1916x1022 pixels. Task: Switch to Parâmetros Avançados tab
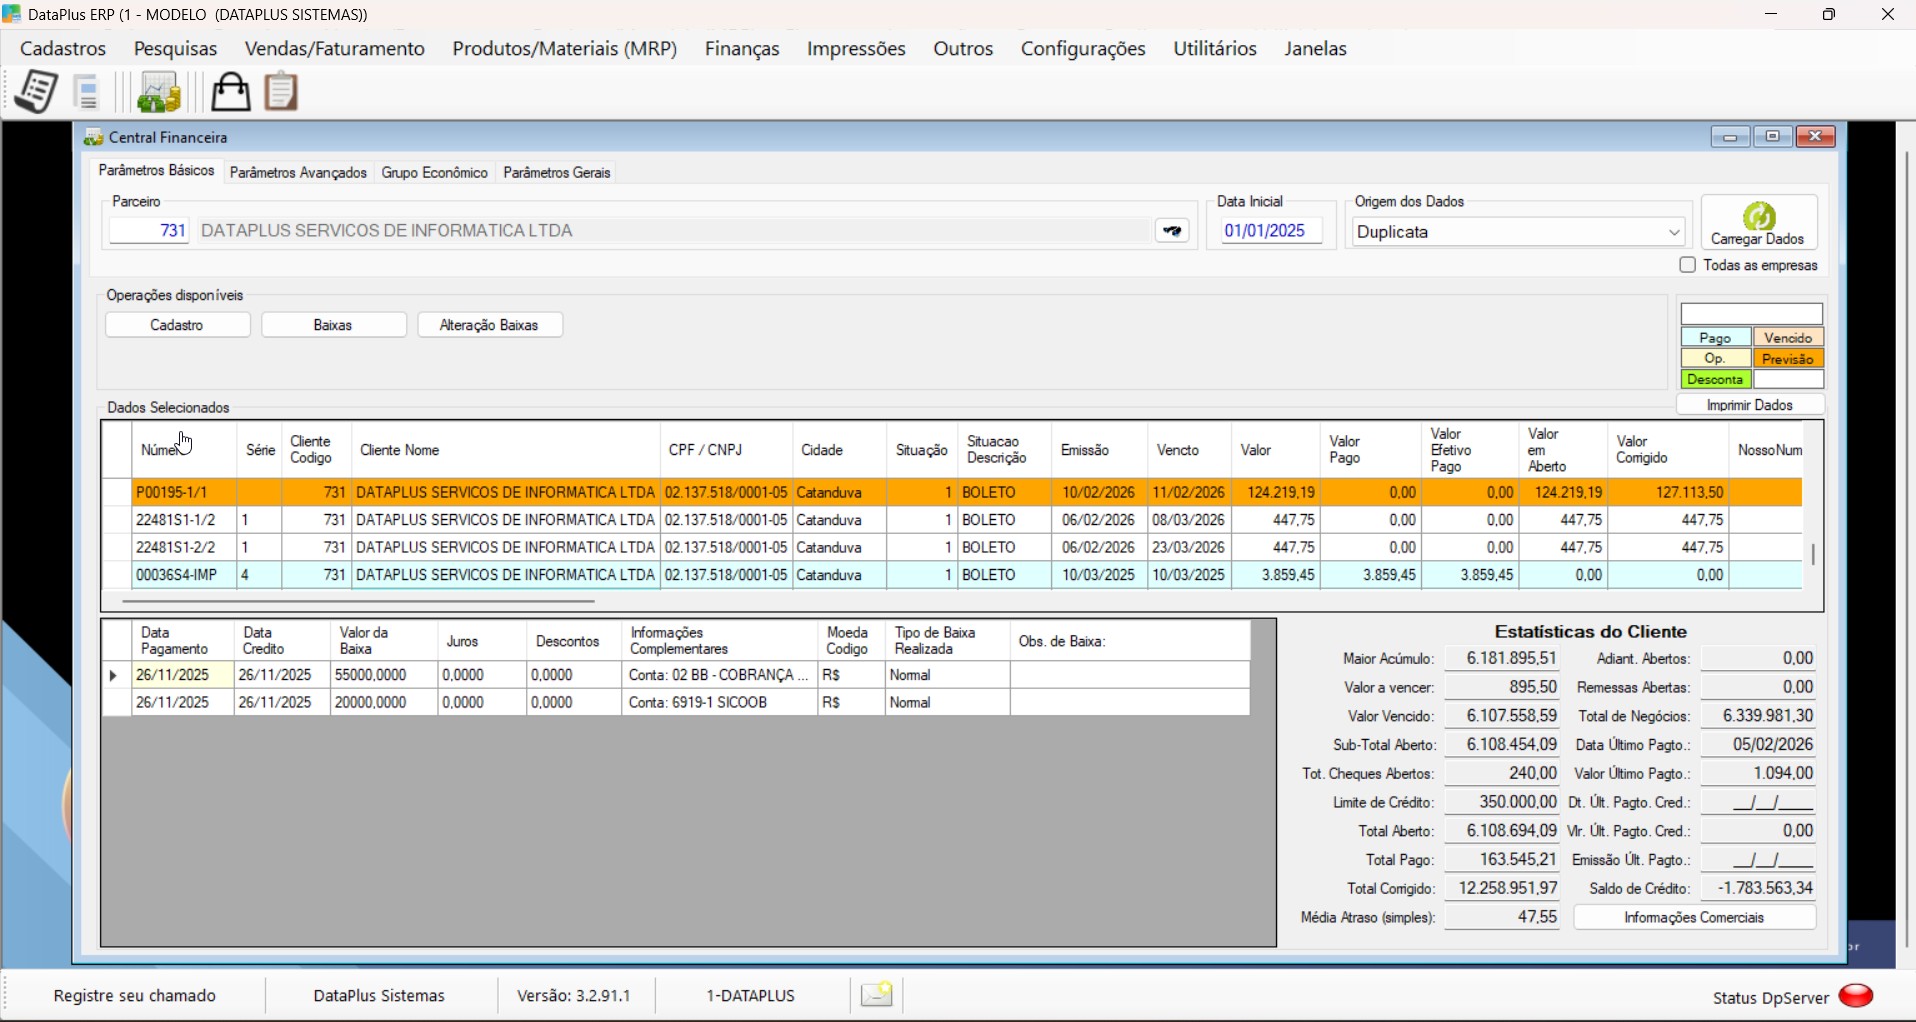click(298, 173)
